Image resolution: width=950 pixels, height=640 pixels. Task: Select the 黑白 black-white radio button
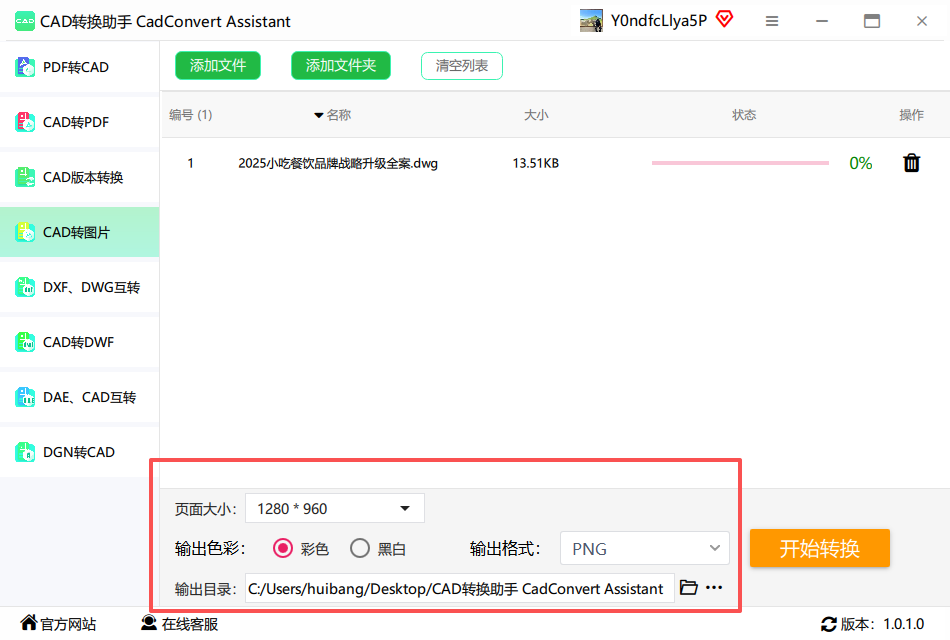click(x=360, y=549)
